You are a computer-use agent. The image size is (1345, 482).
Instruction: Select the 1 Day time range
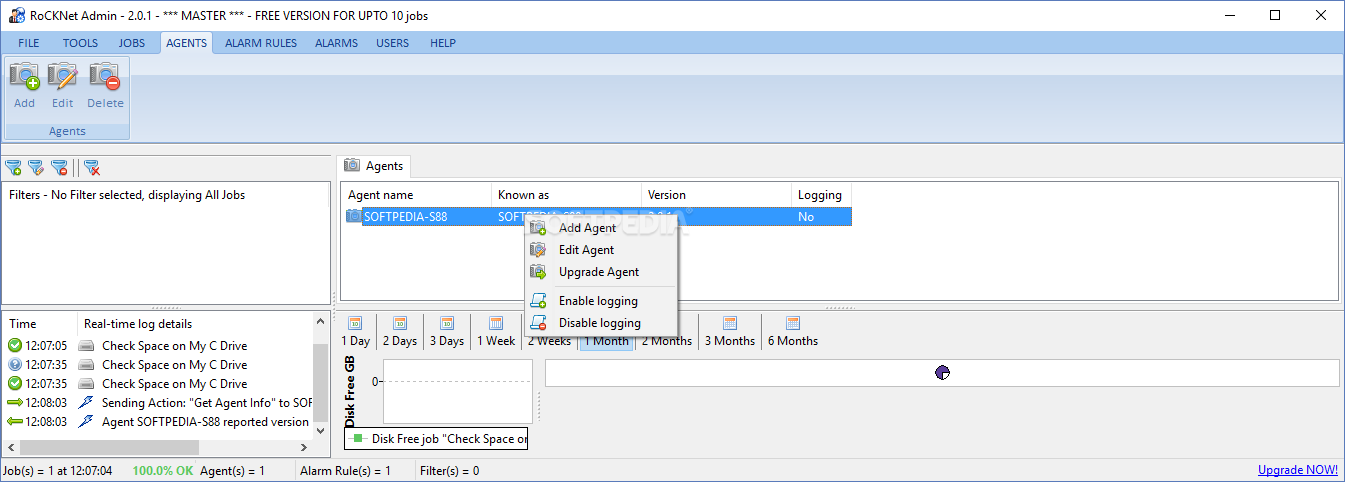[356, 332]
